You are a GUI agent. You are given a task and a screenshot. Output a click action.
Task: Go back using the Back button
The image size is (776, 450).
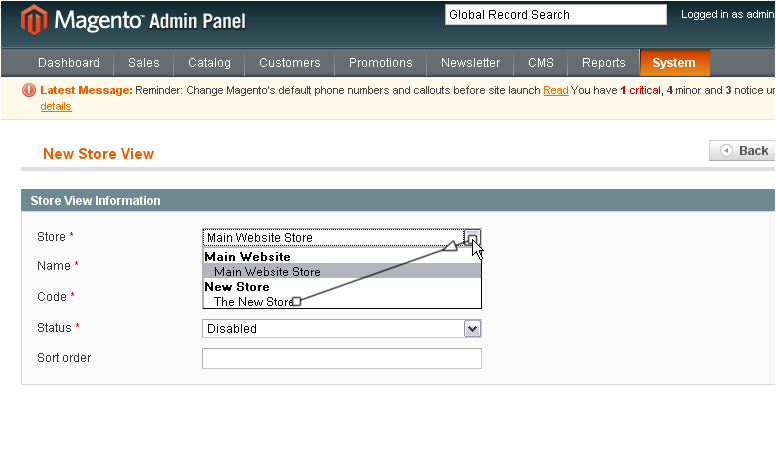(x=742, y=150)
